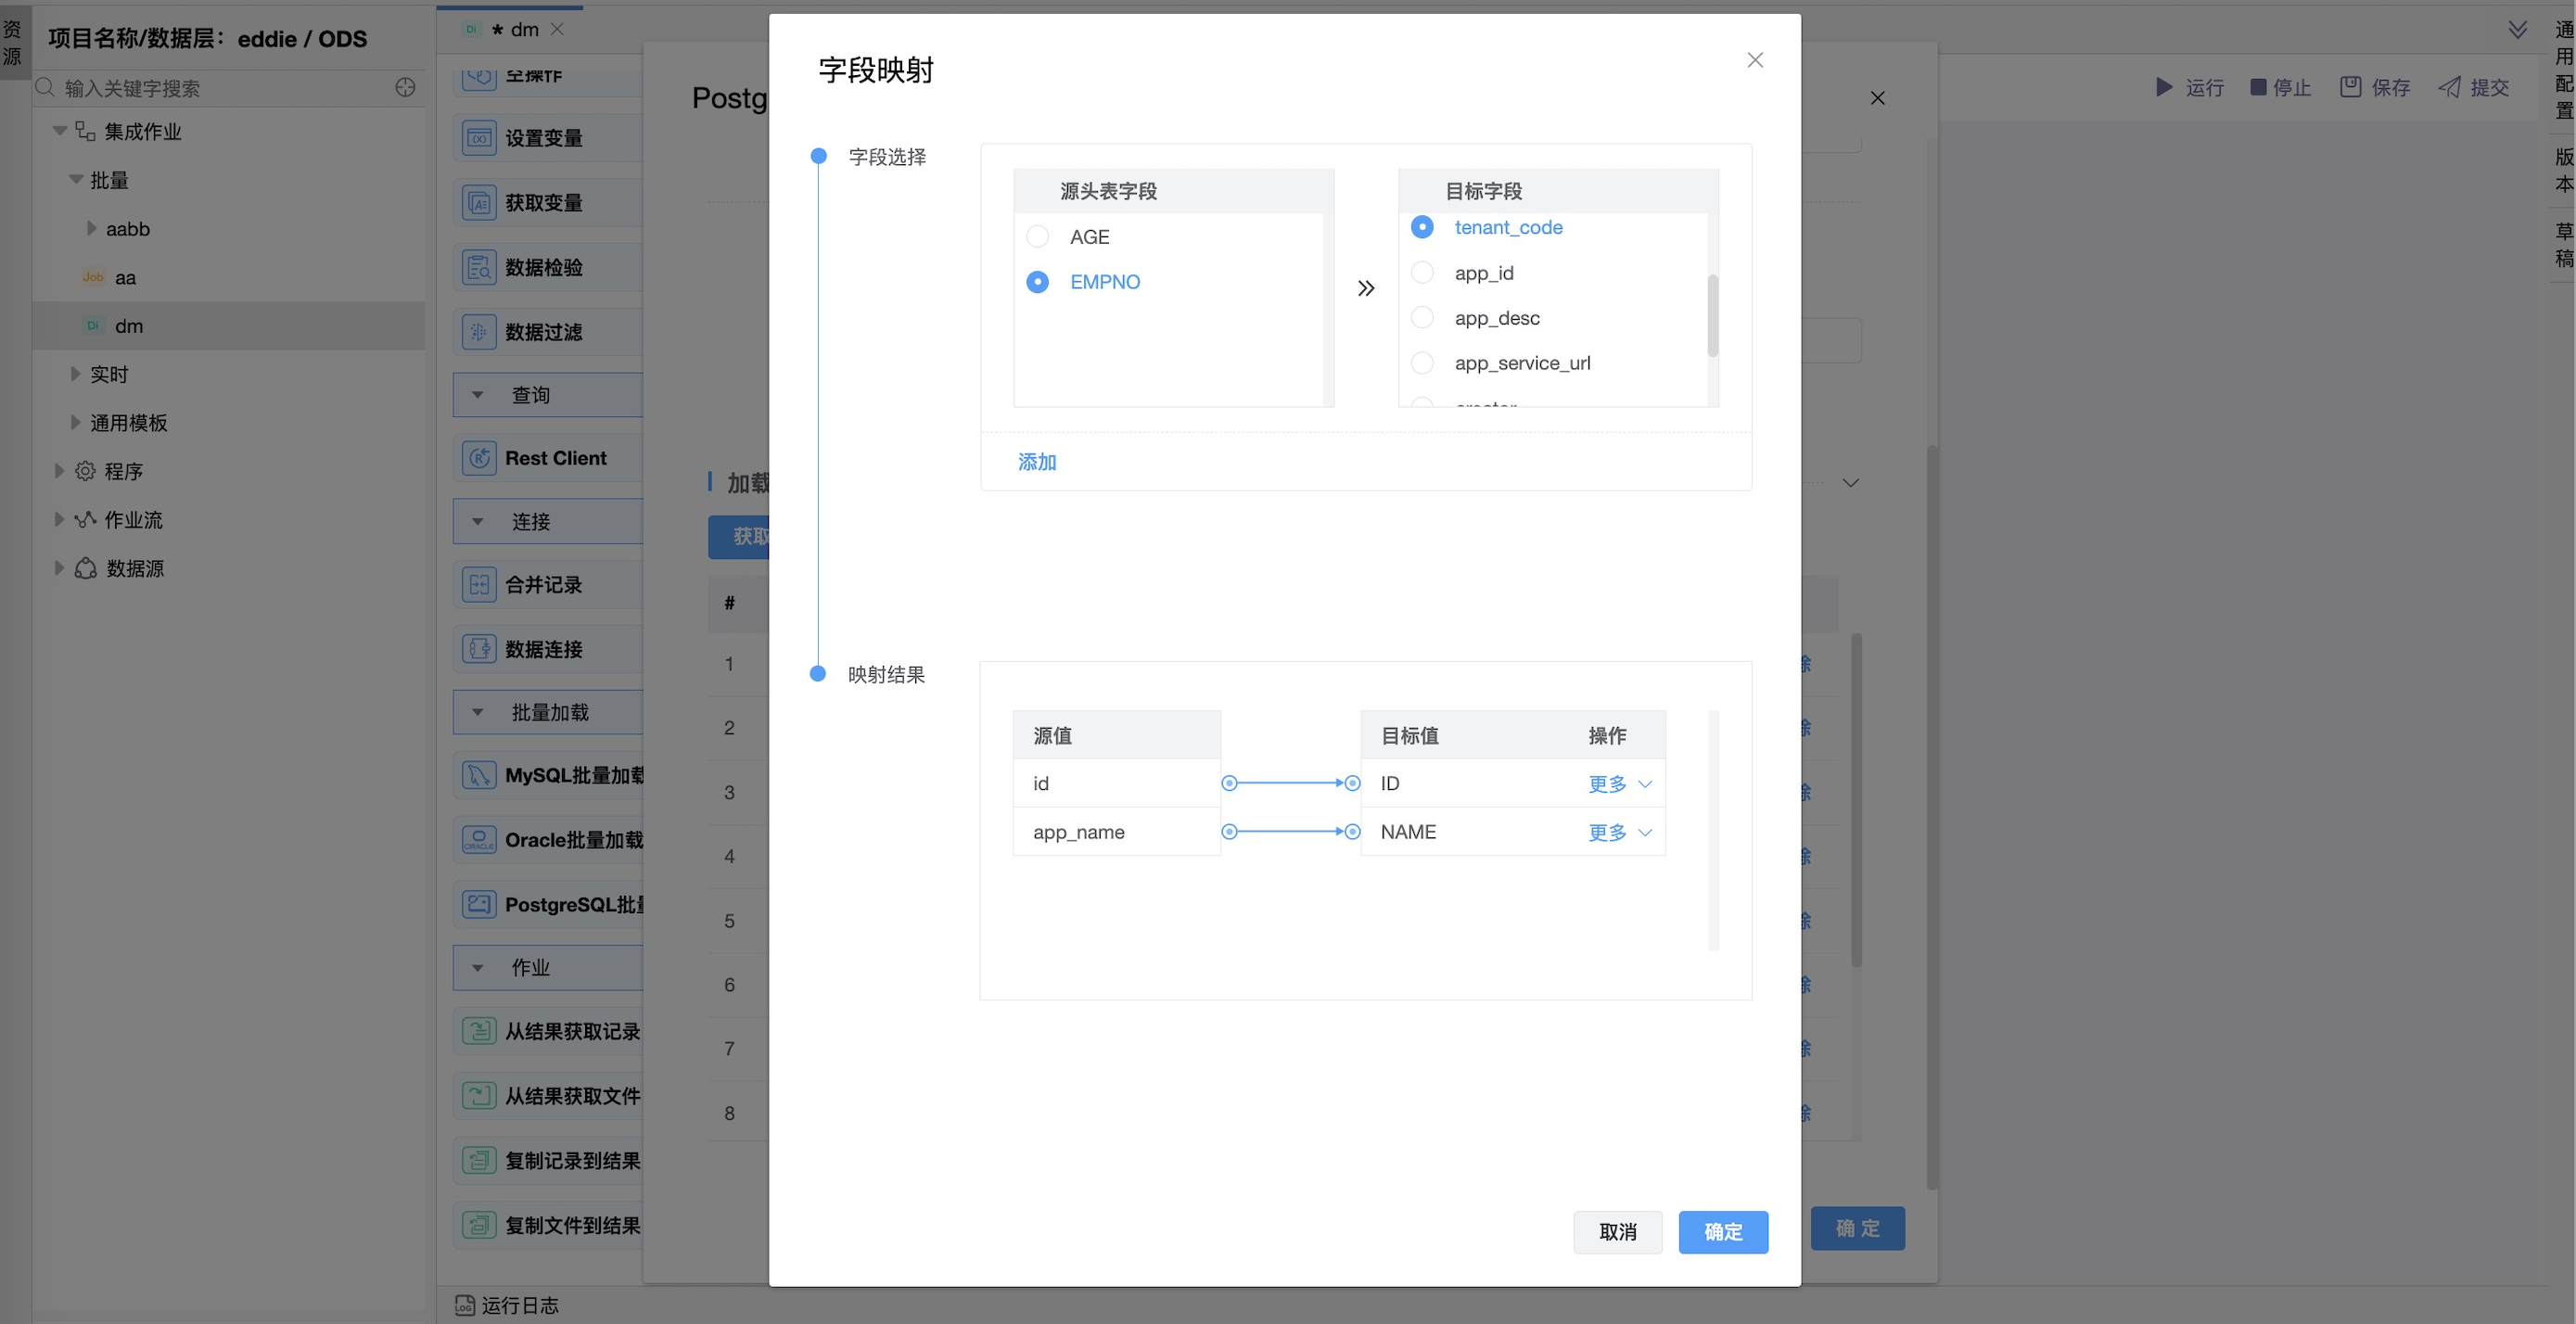2576x1324 pixels.
Task: Select the dm job in the tree
Action: coord(129,326)
